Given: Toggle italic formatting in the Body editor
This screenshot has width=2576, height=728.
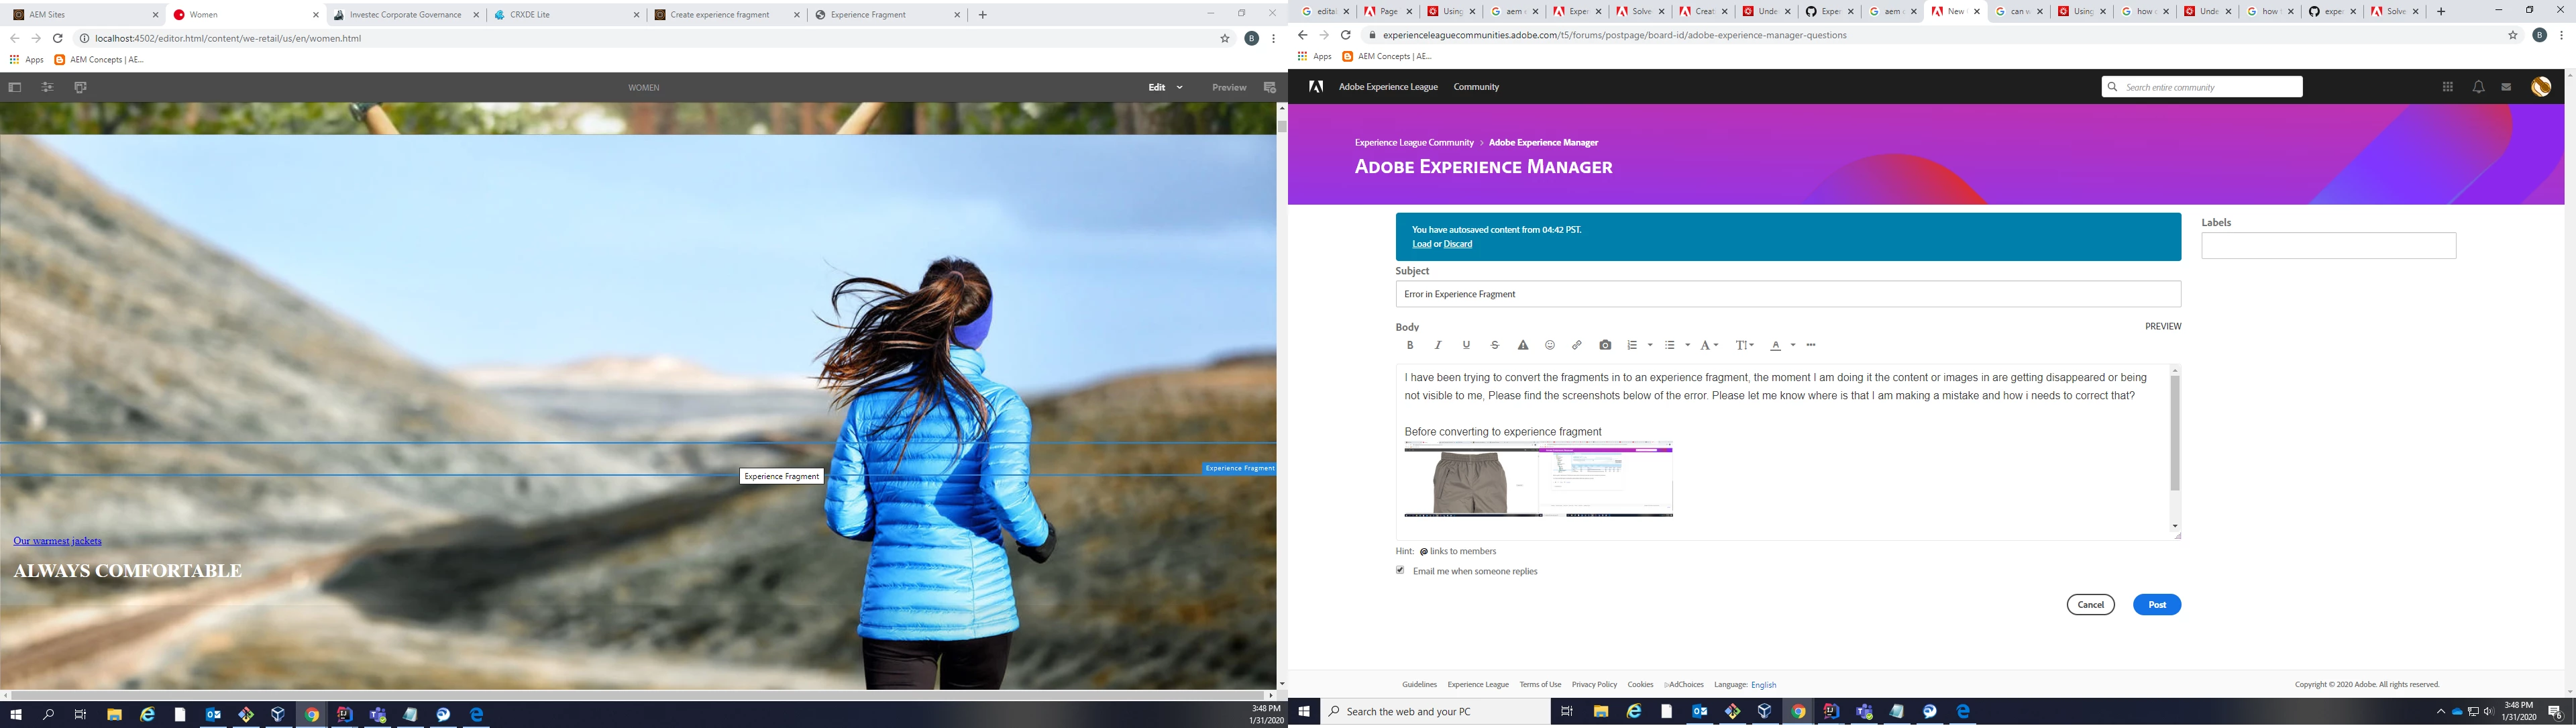Looking at the screenshot, I should click(x=1438, y=345).
